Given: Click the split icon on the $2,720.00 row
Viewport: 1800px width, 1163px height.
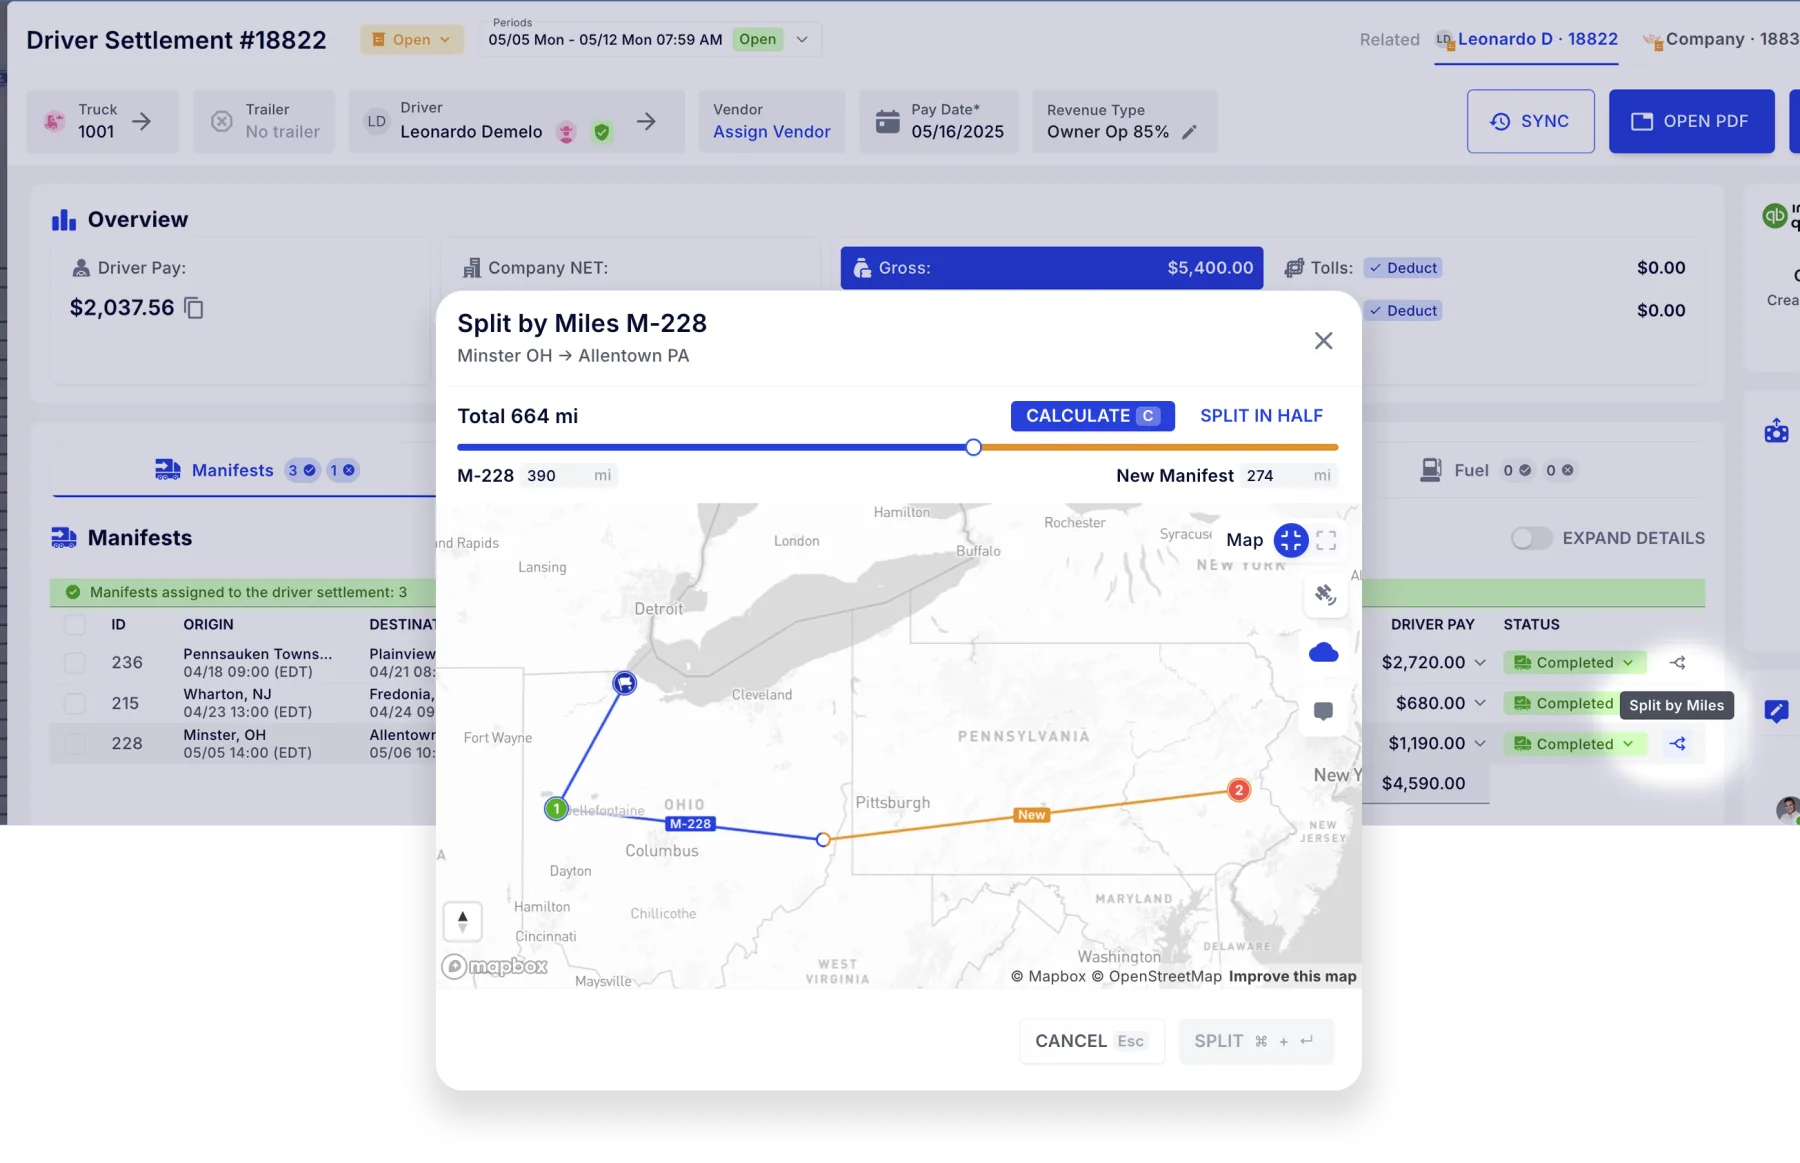Looking at the screenshot, I should click(x=1677, y=663).
